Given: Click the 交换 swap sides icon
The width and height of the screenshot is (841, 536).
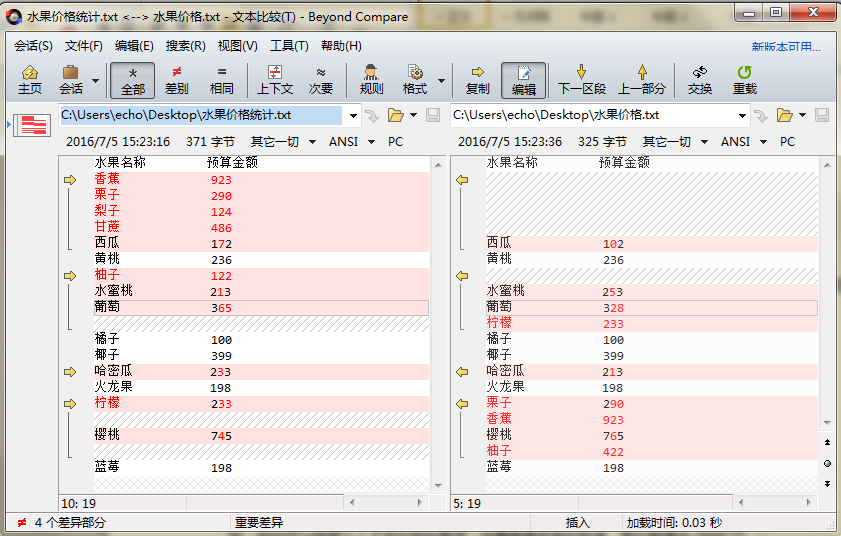Looking at the screenshot, I should click(x=699, y=80).
